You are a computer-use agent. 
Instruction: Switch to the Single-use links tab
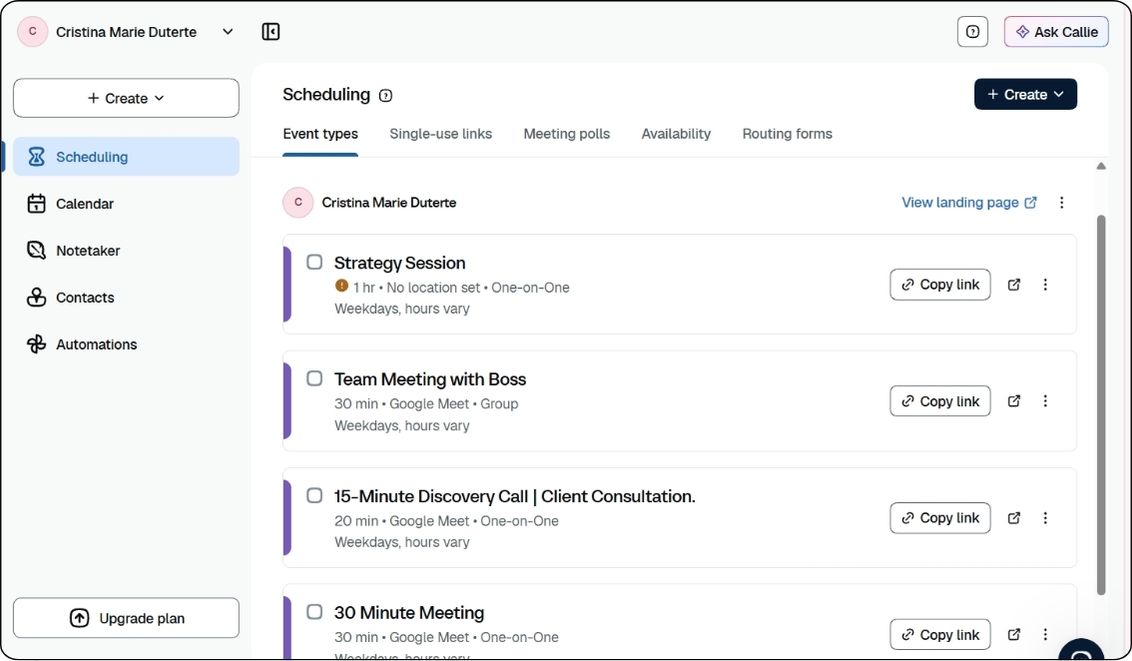click(440, 133)
